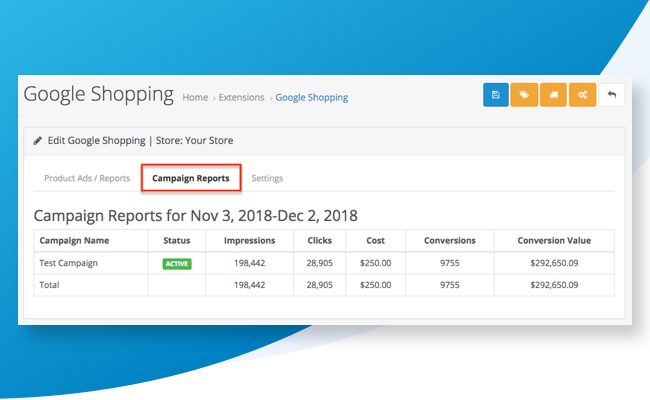The height and width of the screenshot is (400, 650).
Task: Click the Conversions column header
Action: pyautogui.click(x=450, y=241)
